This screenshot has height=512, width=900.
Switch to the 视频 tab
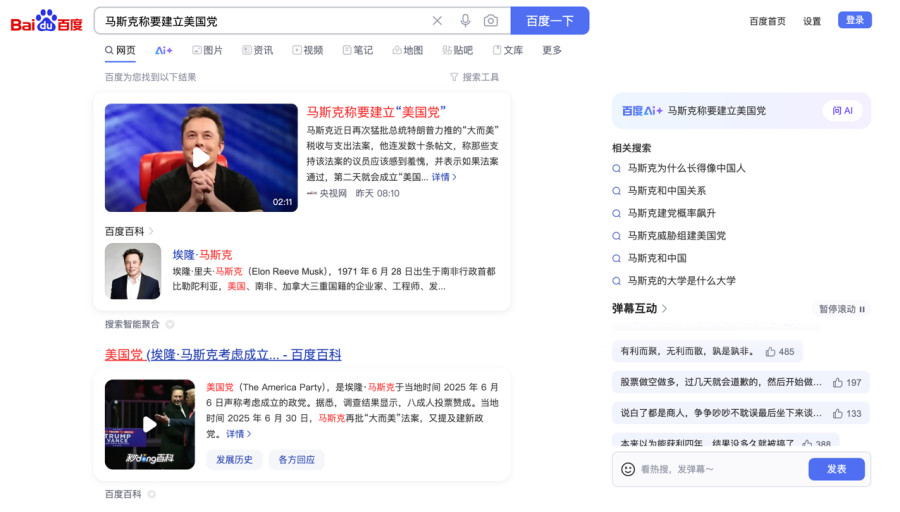click(x=308, y=51)
